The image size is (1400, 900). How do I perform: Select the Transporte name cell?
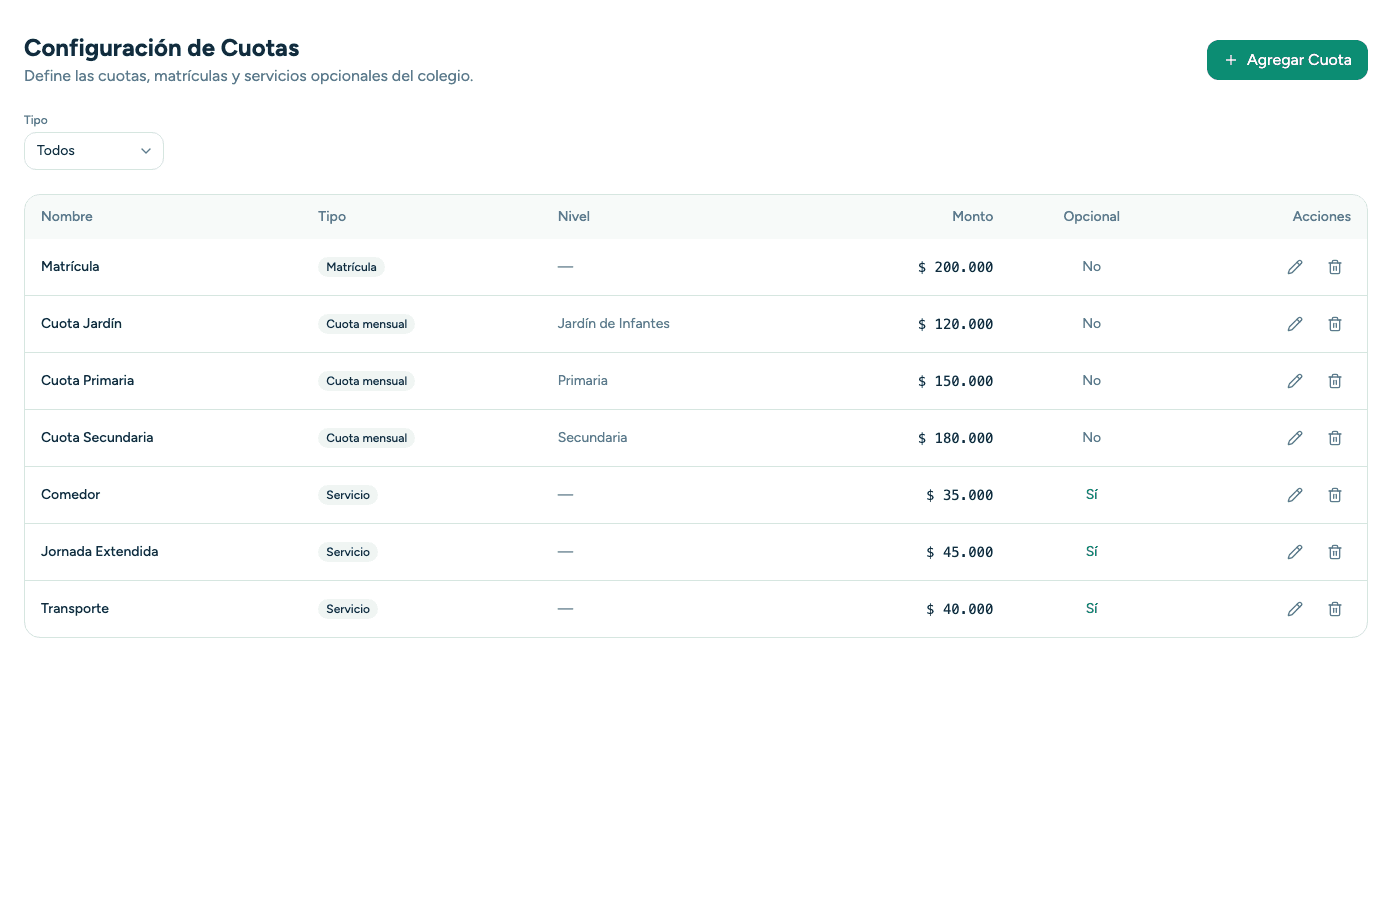75,609
